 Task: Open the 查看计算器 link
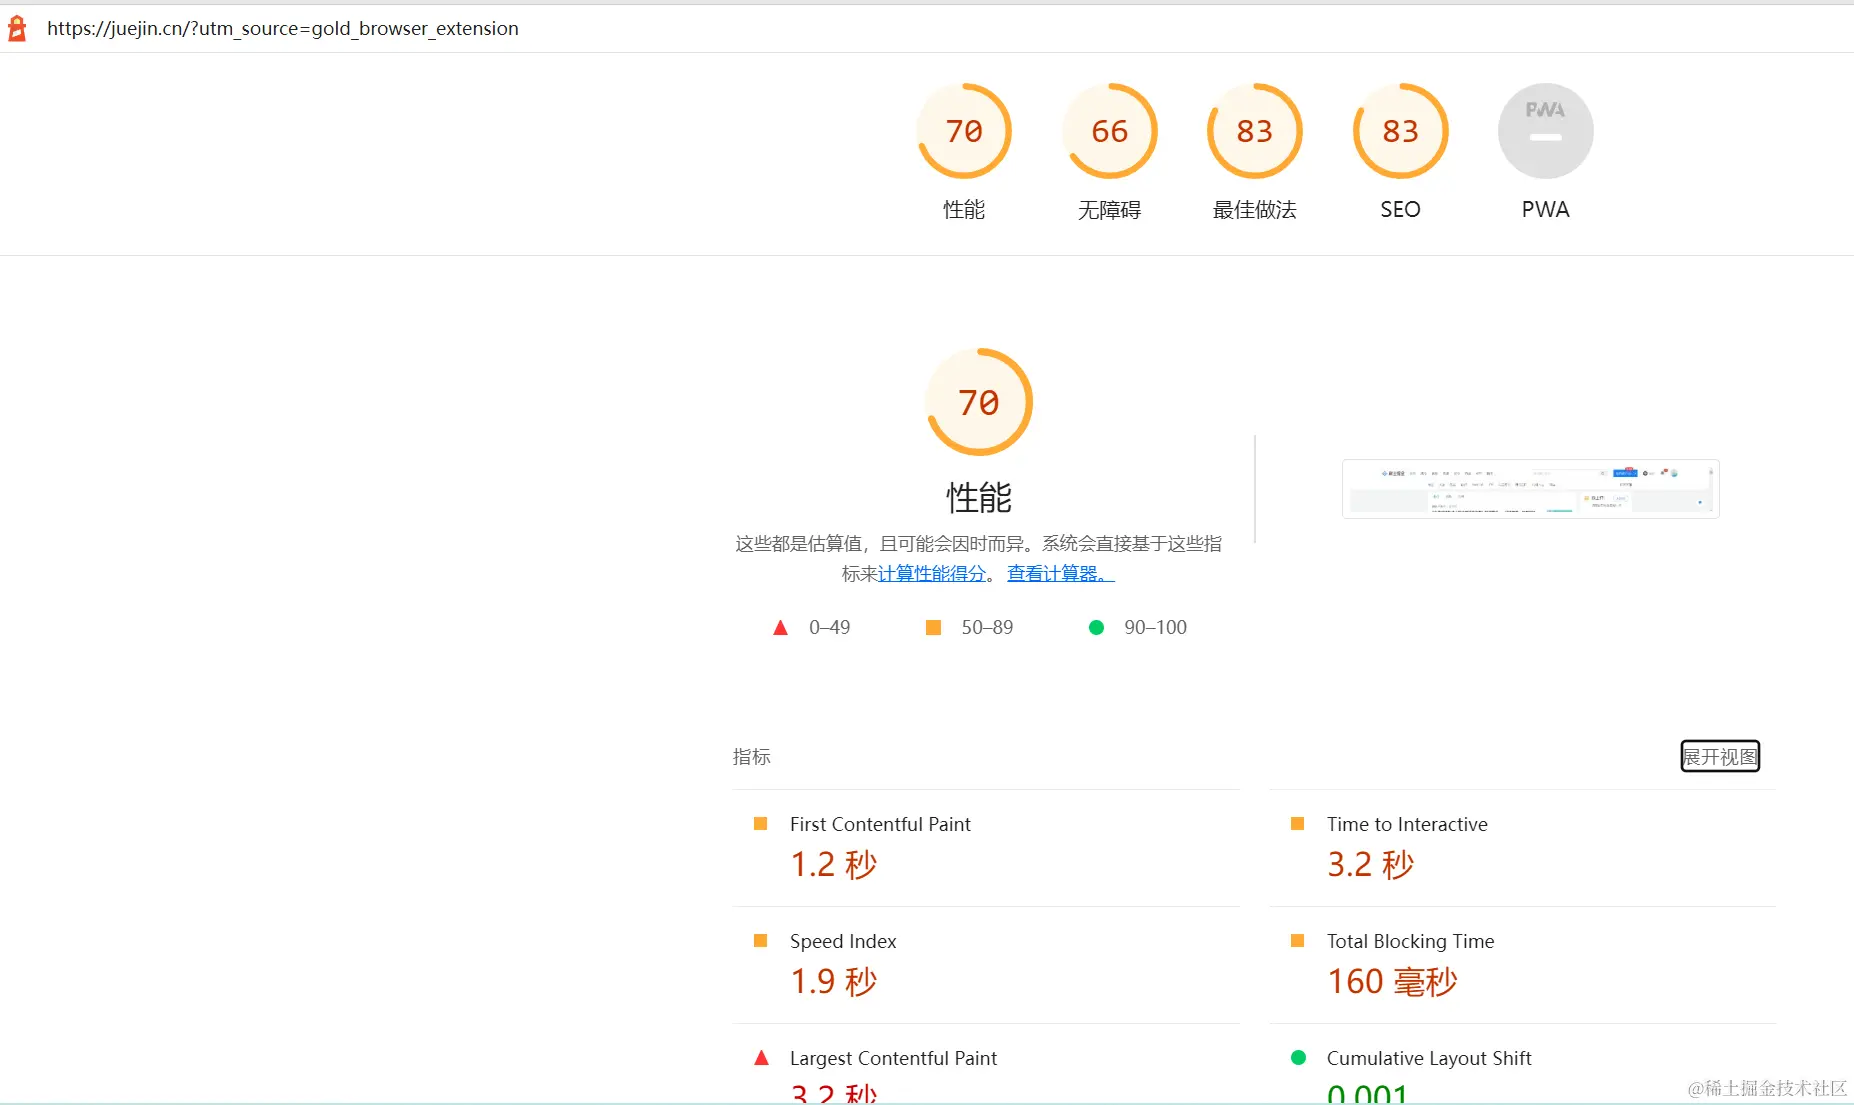[1060, 574]
